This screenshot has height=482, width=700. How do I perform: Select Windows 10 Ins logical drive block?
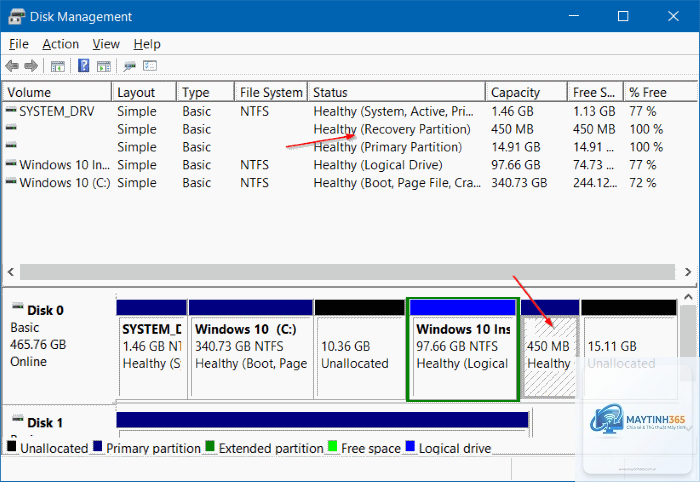[x=463, y=349]
